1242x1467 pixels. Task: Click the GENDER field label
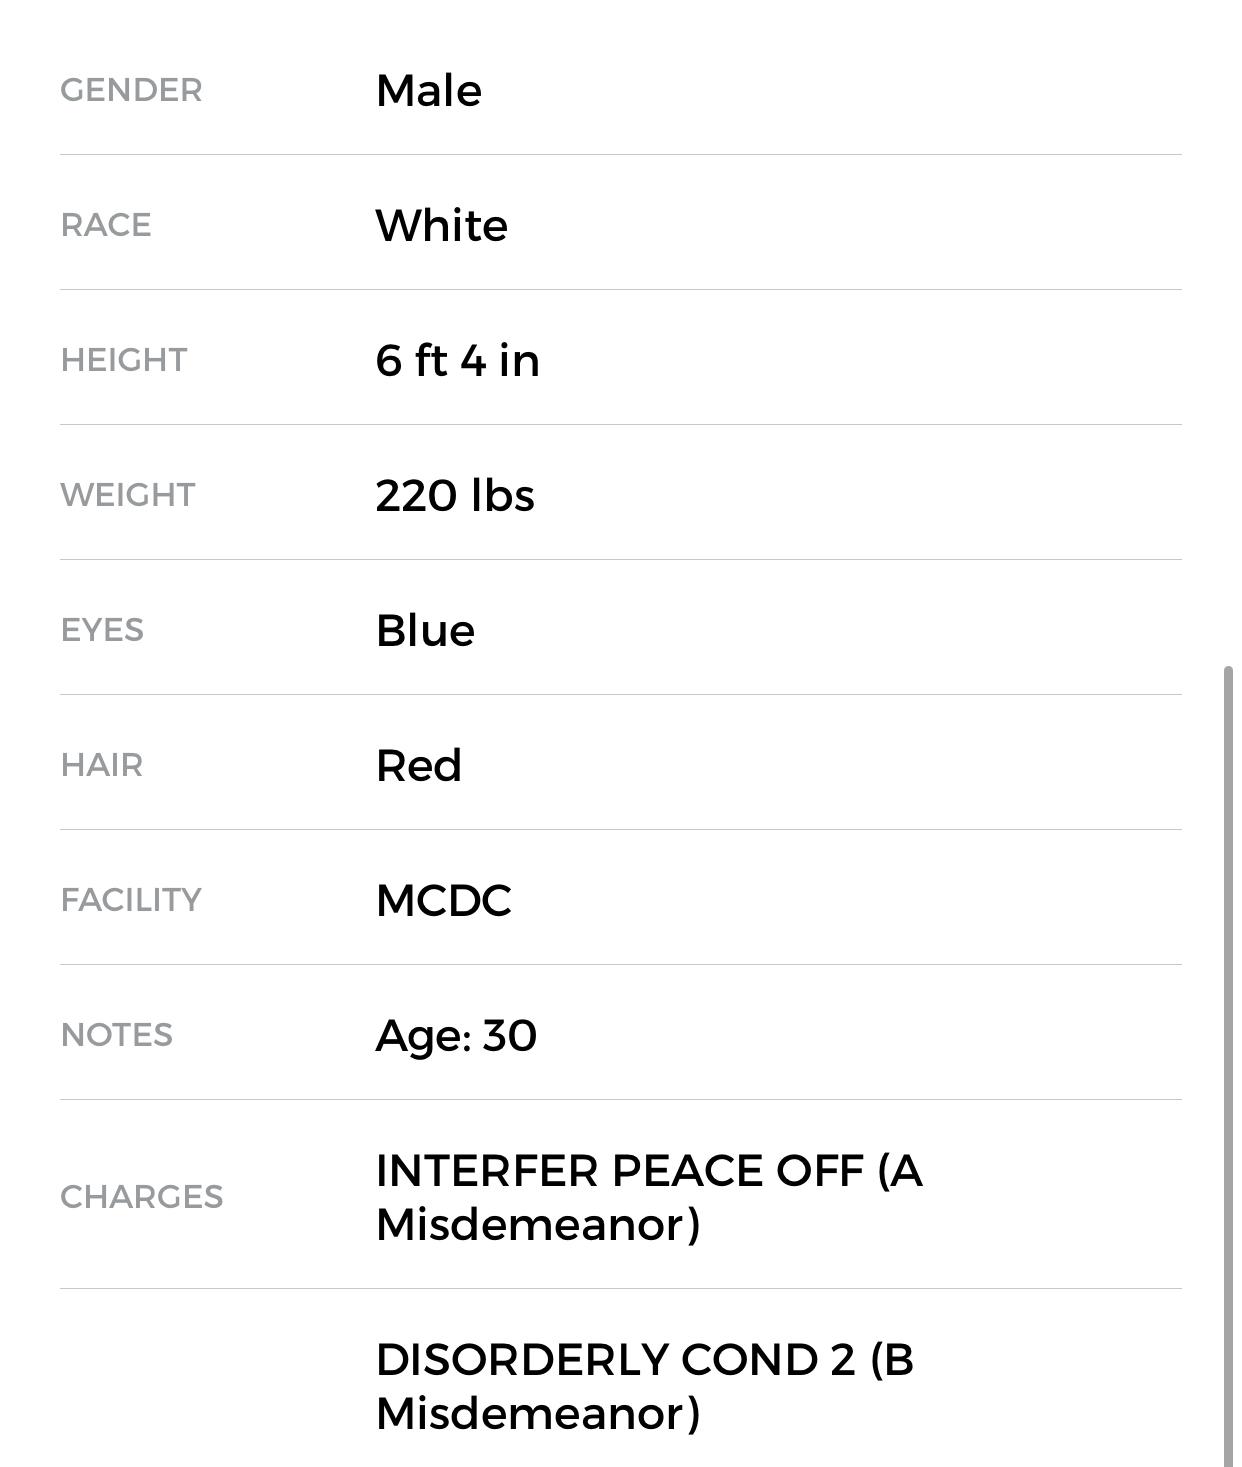[131, 90]
